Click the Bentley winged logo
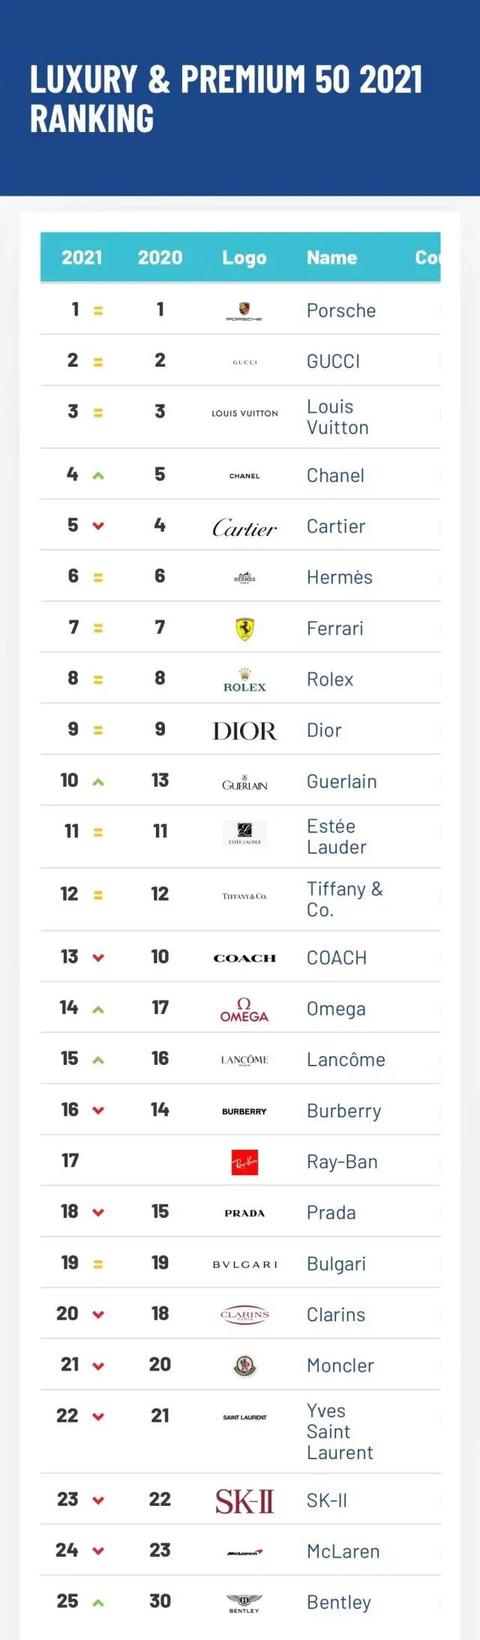The image size is (480, 1640). (244, 1603)
